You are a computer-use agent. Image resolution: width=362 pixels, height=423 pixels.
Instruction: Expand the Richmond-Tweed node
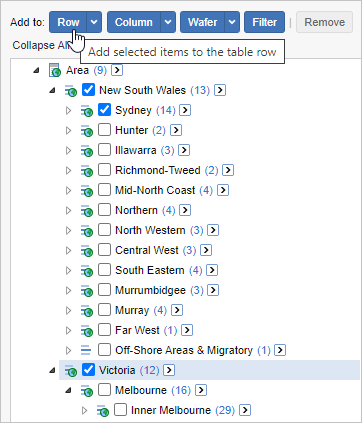point(68,170)
